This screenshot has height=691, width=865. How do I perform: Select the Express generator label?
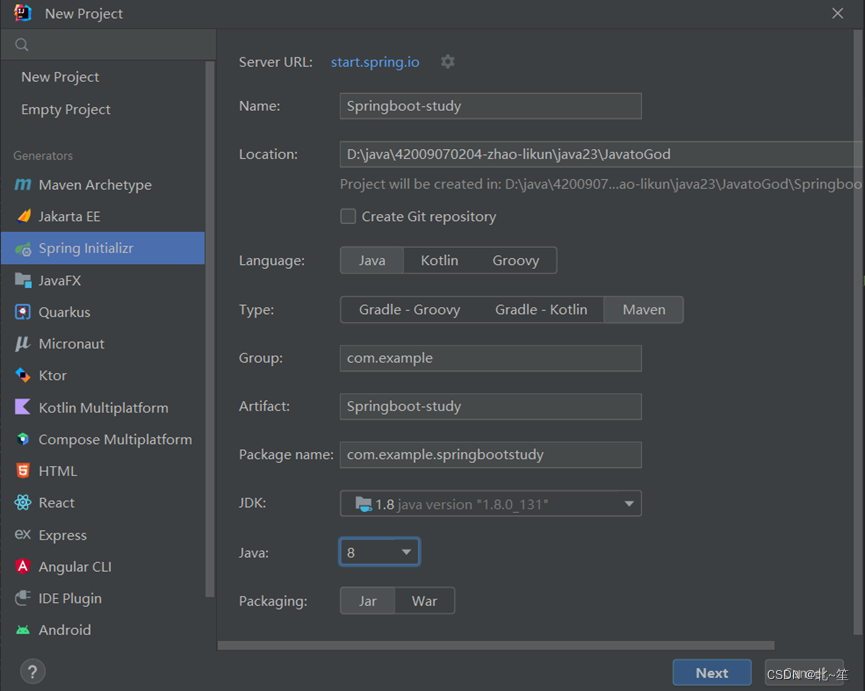(62, 535)
